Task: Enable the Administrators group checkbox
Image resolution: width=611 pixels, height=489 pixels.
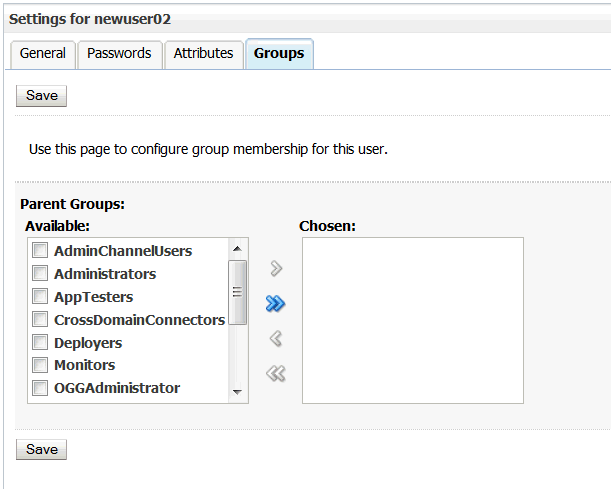Action: click(x=41, y=274)
